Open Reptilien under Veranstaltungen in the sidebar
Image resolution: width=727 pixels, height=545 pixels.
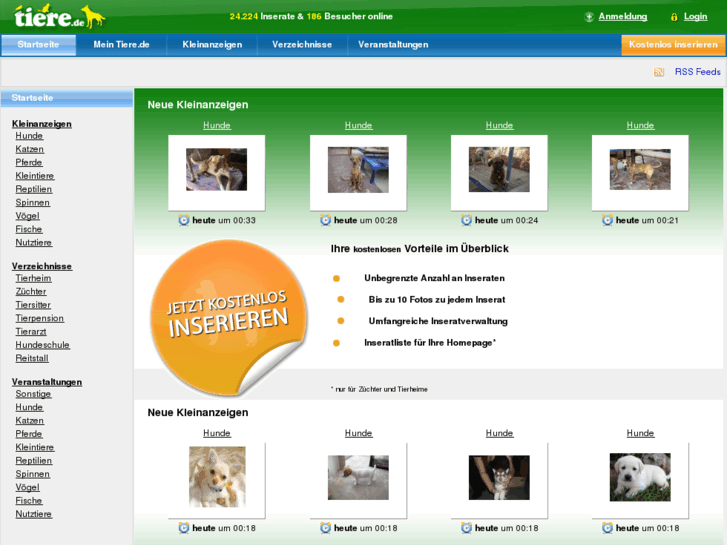click(x=34, y=461)
